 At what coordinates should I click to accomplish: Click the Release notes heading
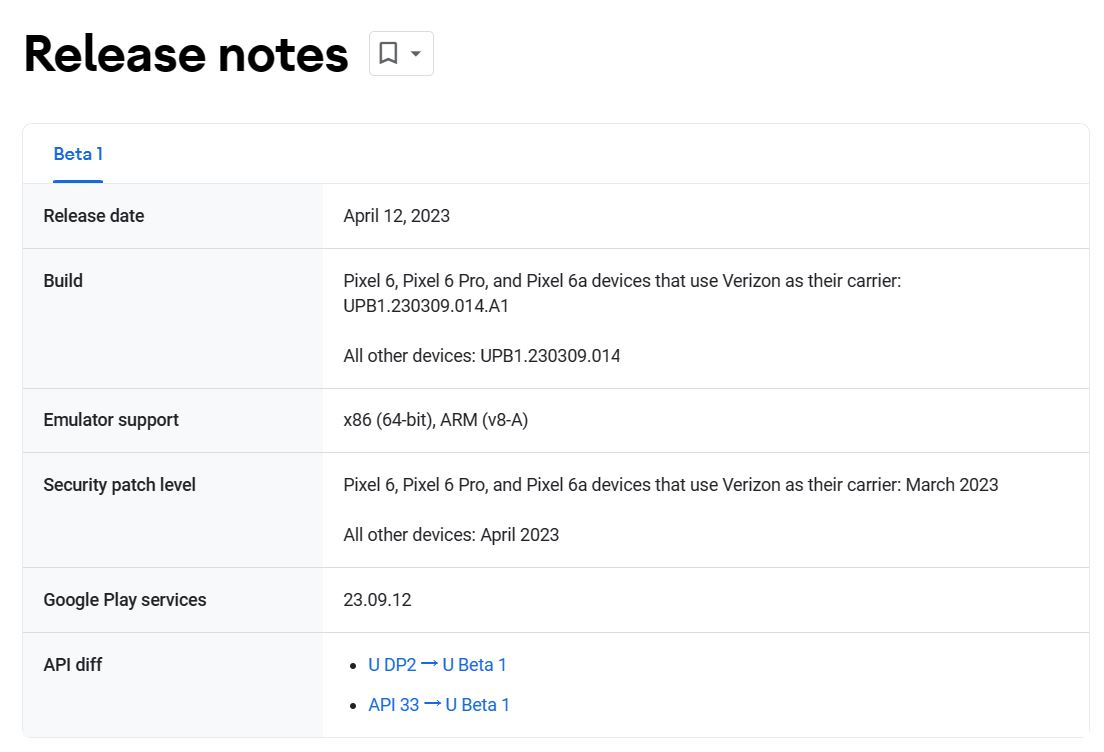pyautogui.click(x=186, y=54)
